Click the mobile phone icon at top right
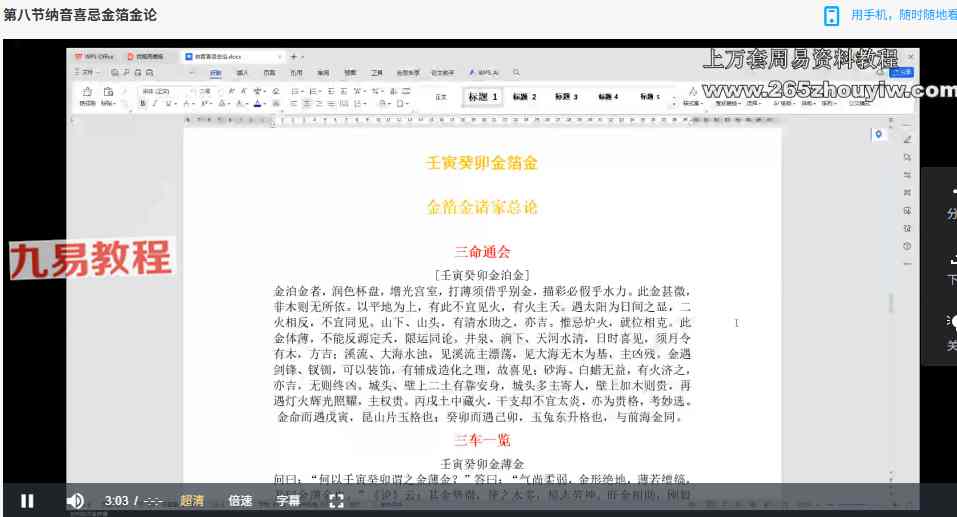The height and width of the screenshot is (517, 957). (831, 15)
